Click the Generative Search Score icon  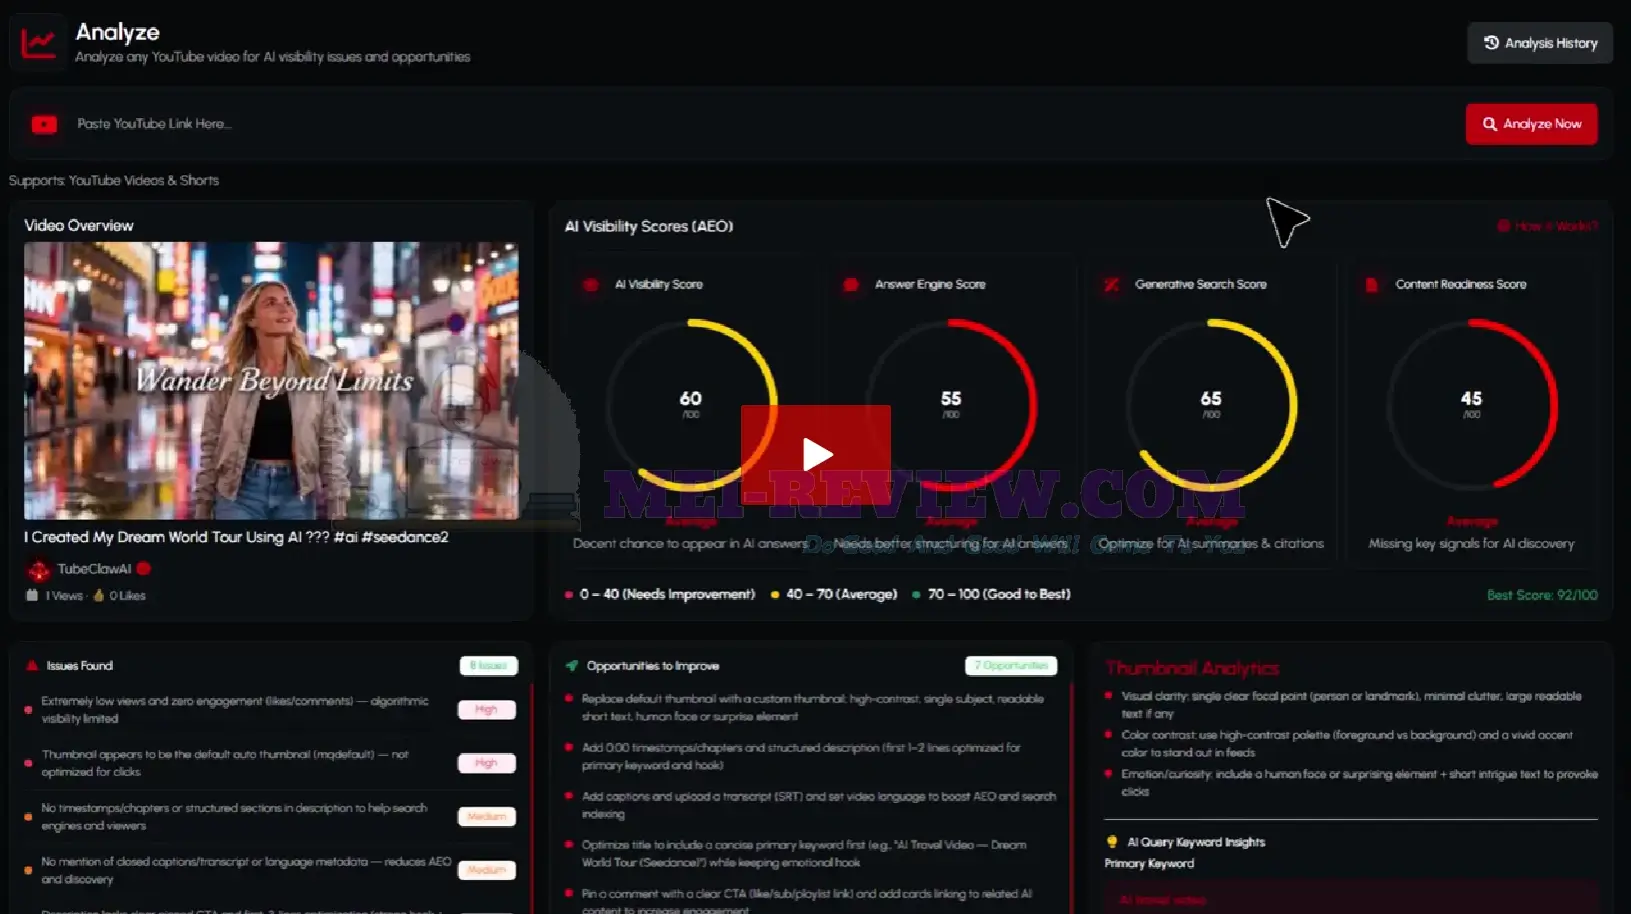point(1111,285)
